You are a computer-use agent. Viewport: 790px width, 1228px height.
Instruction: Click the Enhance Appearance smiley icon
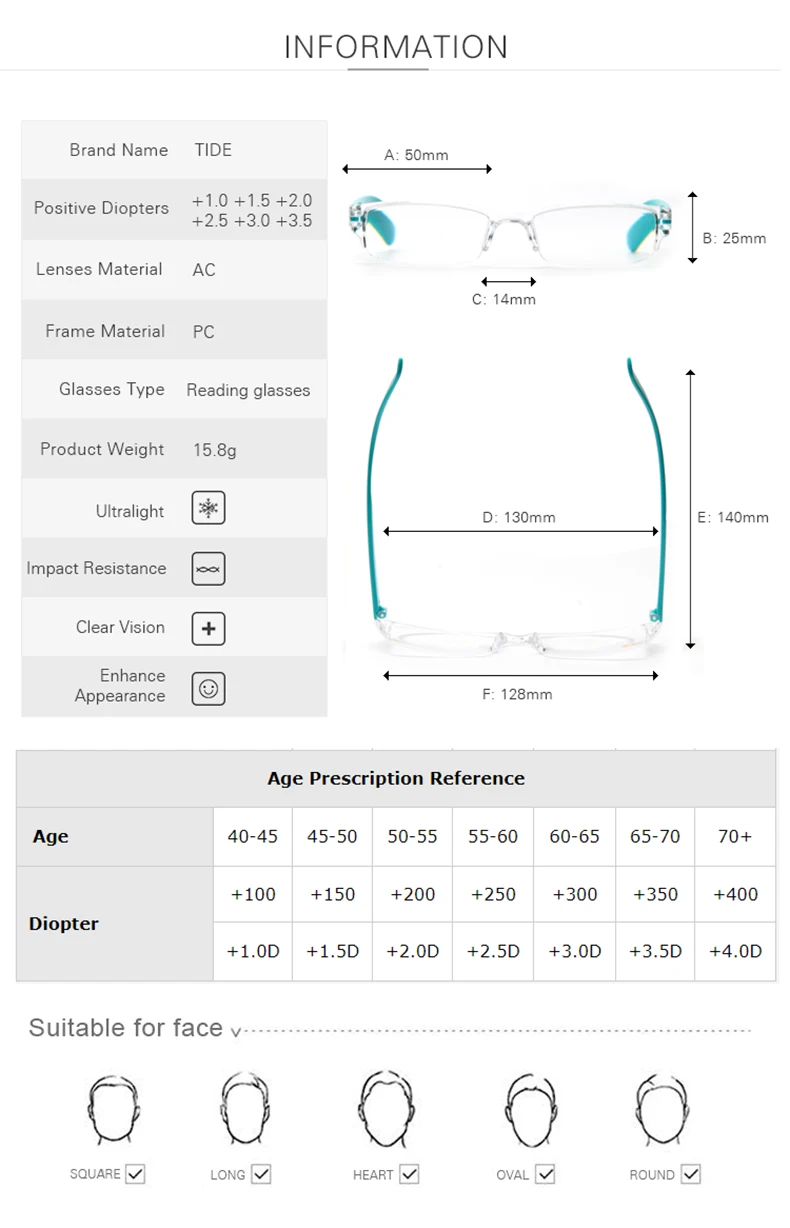click(x=208, y=688)
